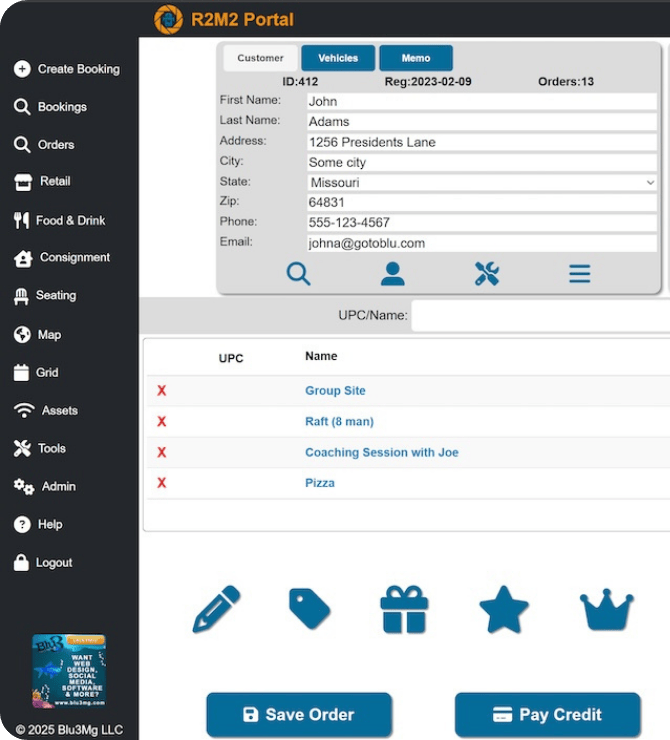Switch to the Vehicles tab
The width and height of the screenshot is (670, 740).
338,58
